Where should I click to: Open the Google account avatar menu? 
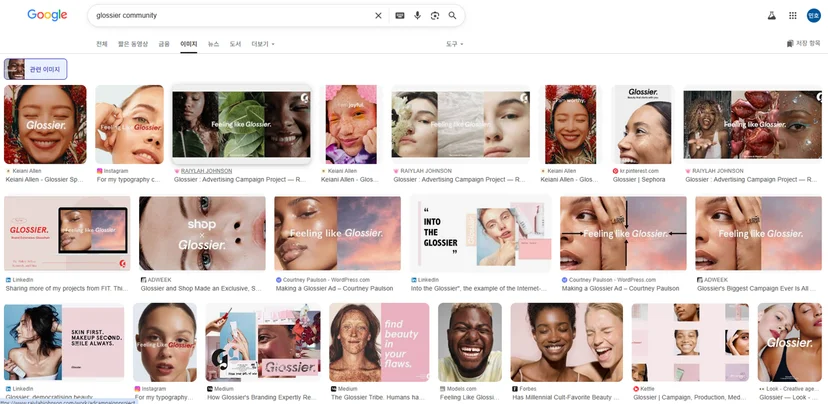[x=813, y=16]
